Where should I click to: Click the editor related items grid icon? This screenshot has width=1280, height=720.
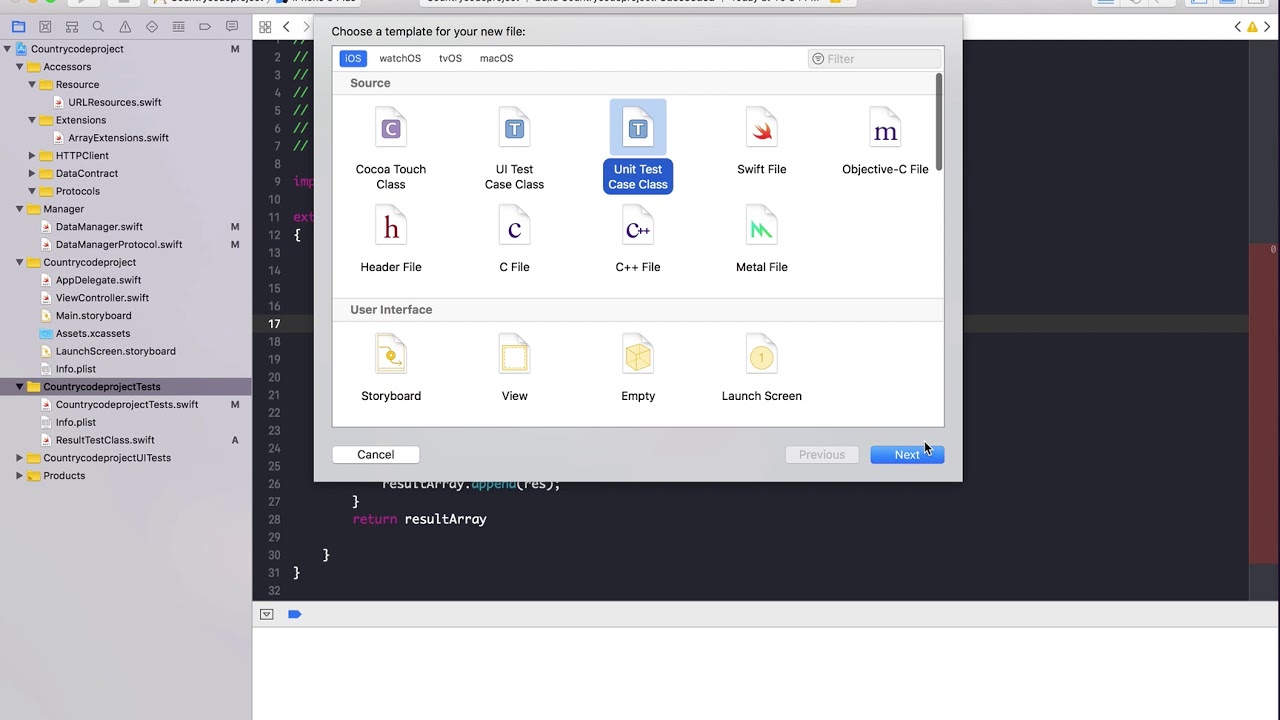click(265, 27)
